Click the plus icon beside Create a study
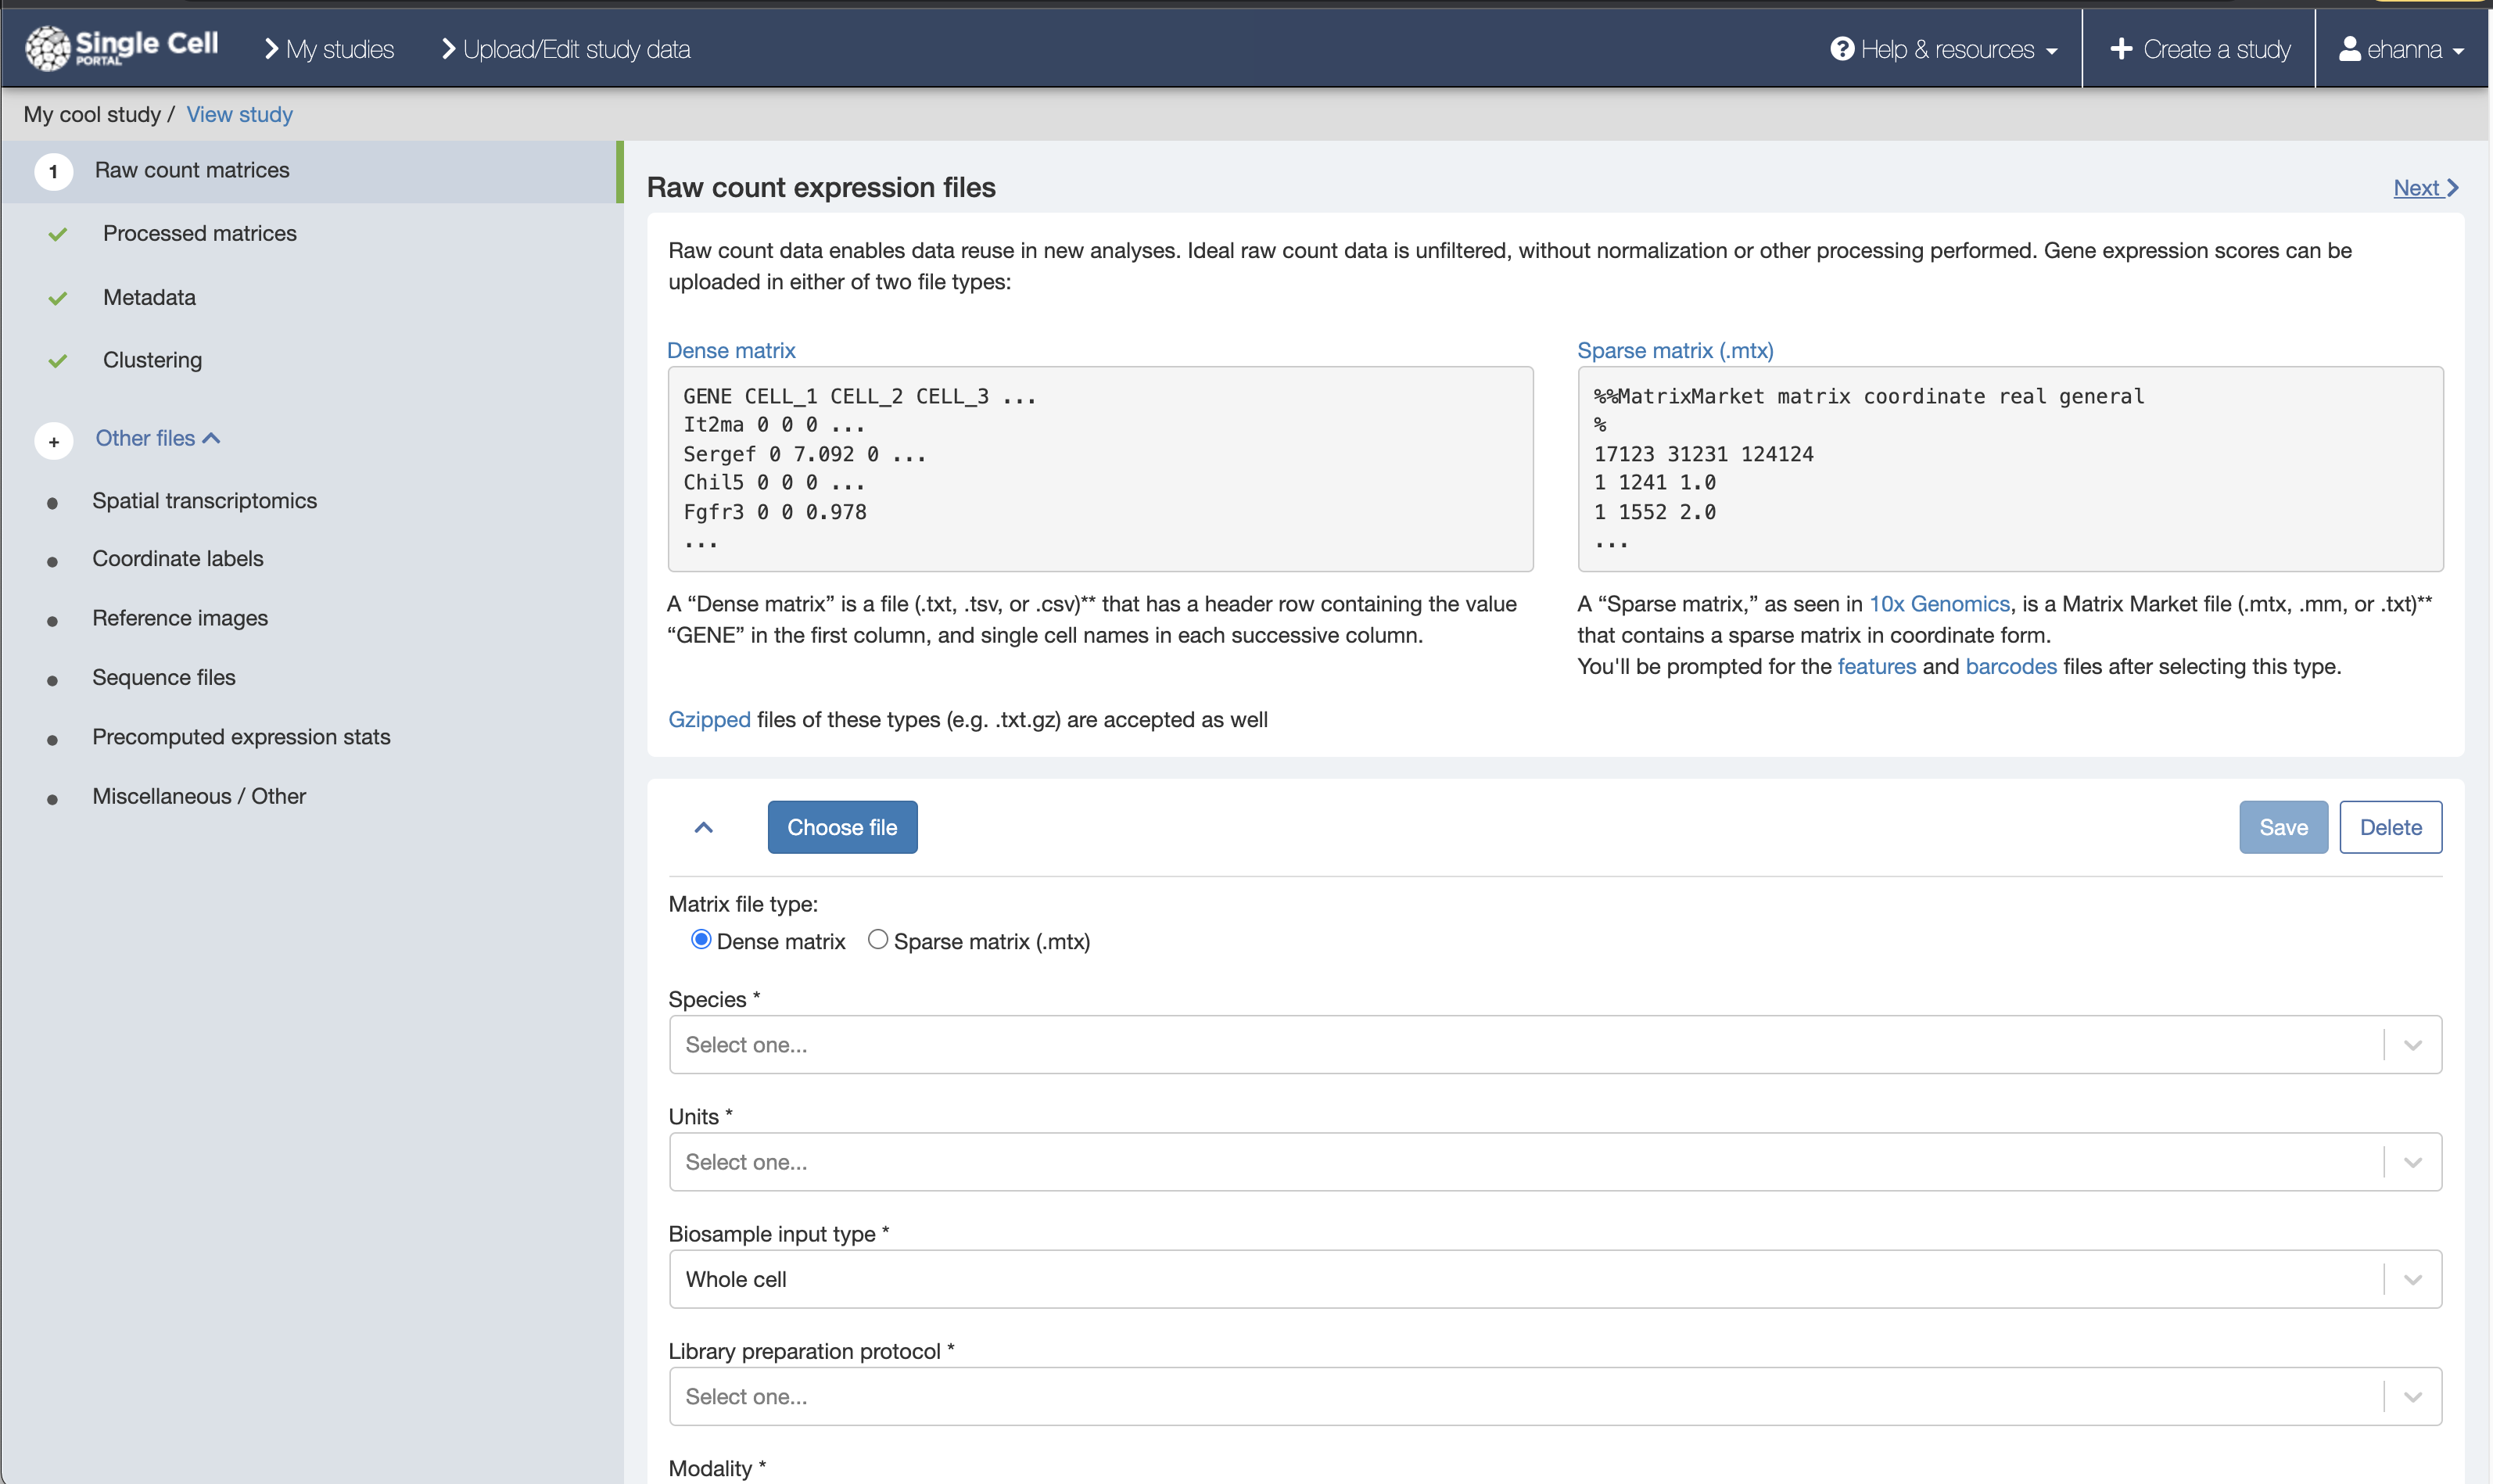Image resolution: width=2493 pixels, height=1484 pixels. [2121, 49]
